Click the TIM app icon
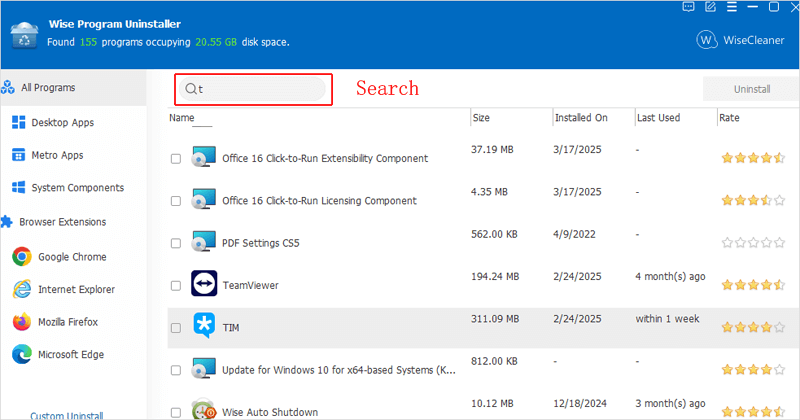The image size is (800, 420). [x=204, y=325]
